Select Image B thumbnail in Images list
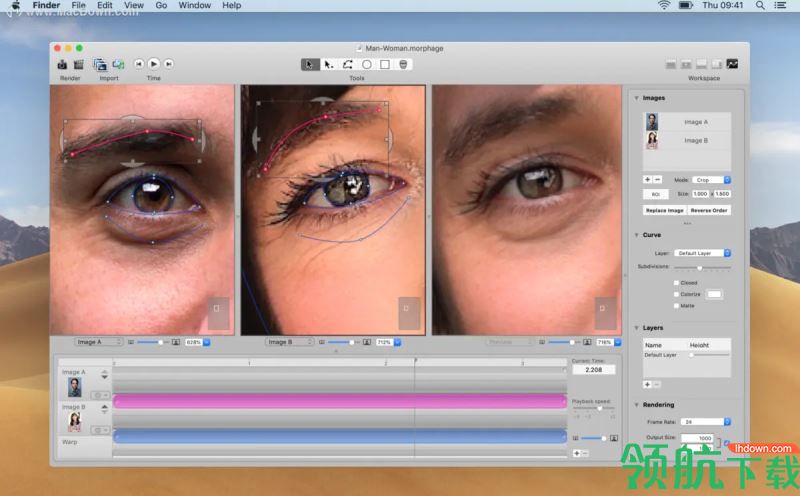Viewport: 800px width, 496px height. pyautogui.click(x=652, y=140)
